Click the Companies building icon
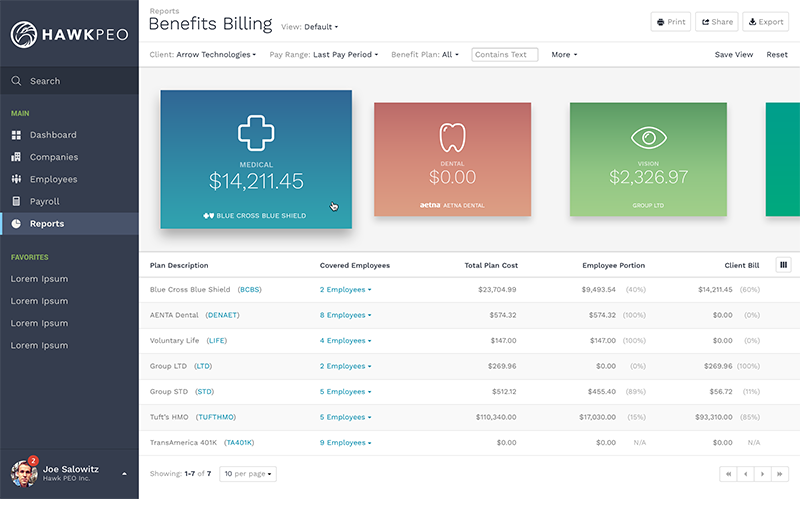 (x=16, y=157)
